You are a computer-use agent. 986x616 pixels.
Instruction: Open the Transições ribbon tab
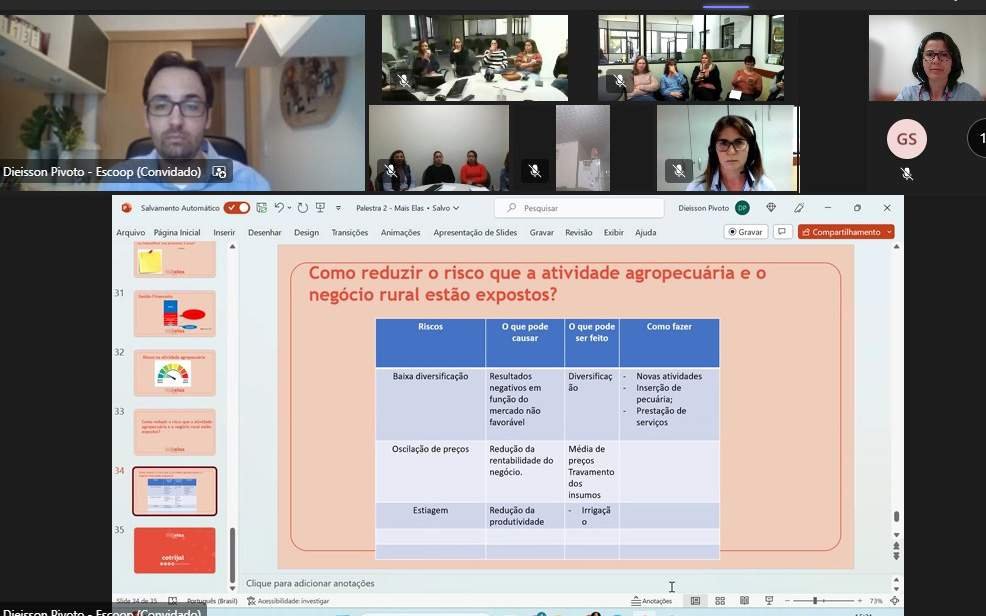[349, 233]
